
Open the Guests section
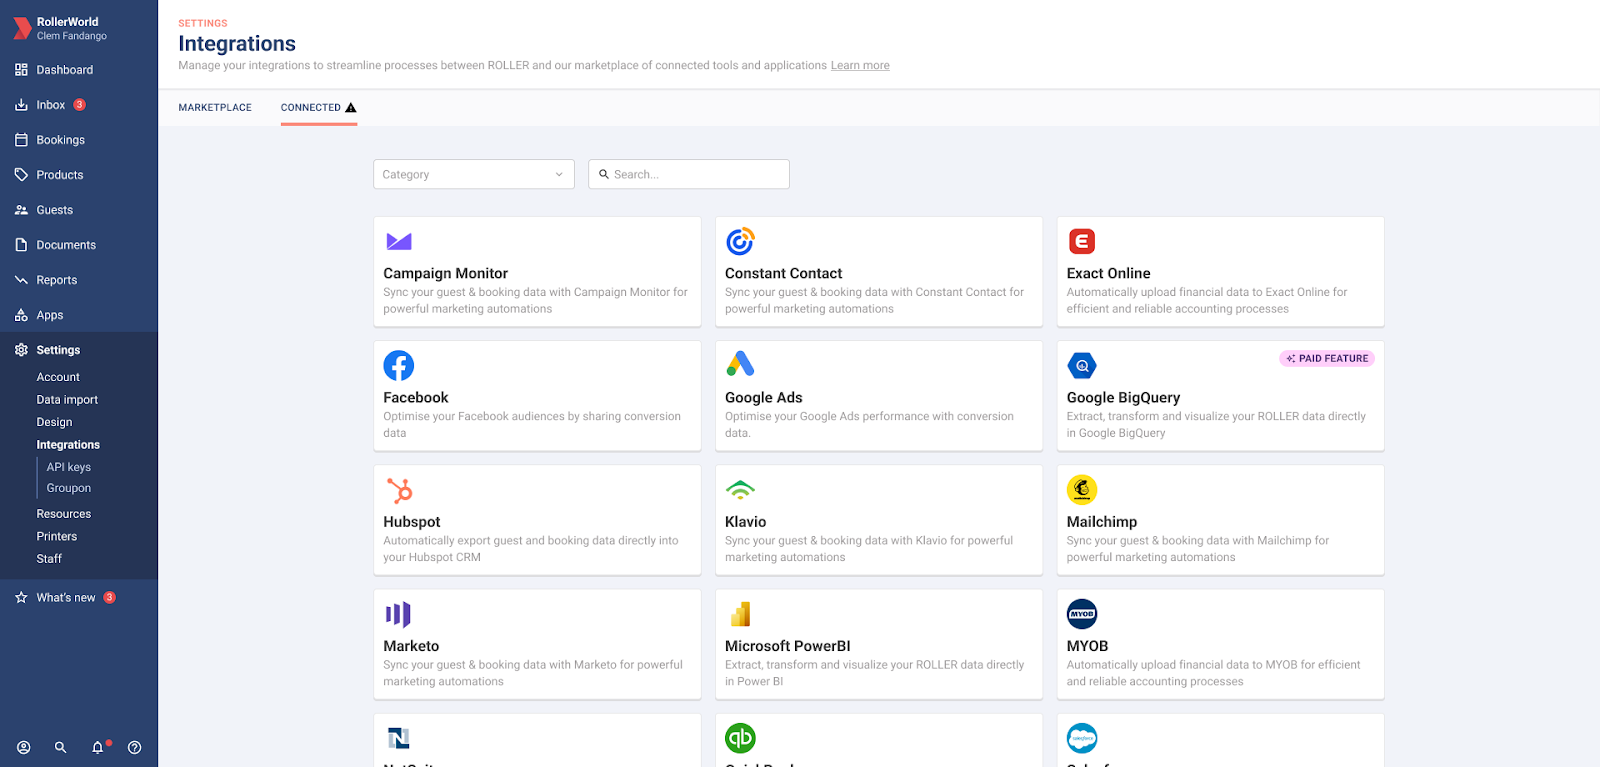(54, 210)
